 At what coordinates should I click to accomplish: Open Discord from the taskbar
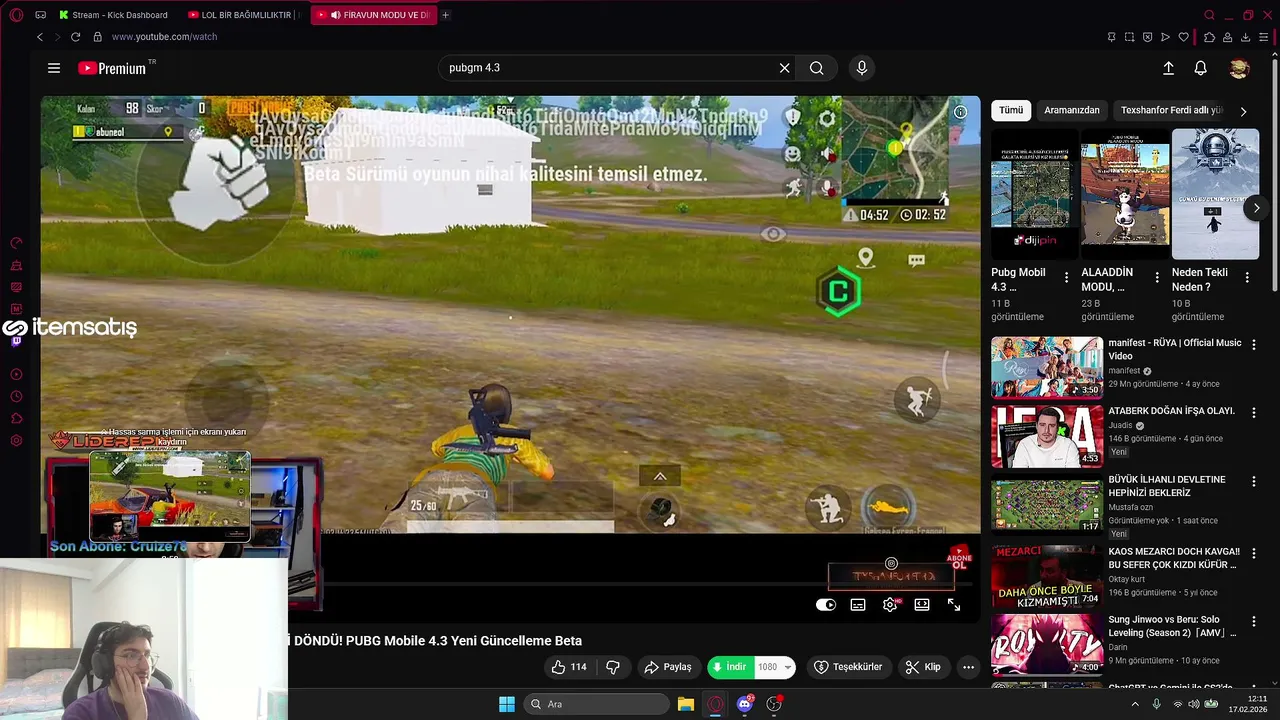pyautogui.click(x=744, y=704)
